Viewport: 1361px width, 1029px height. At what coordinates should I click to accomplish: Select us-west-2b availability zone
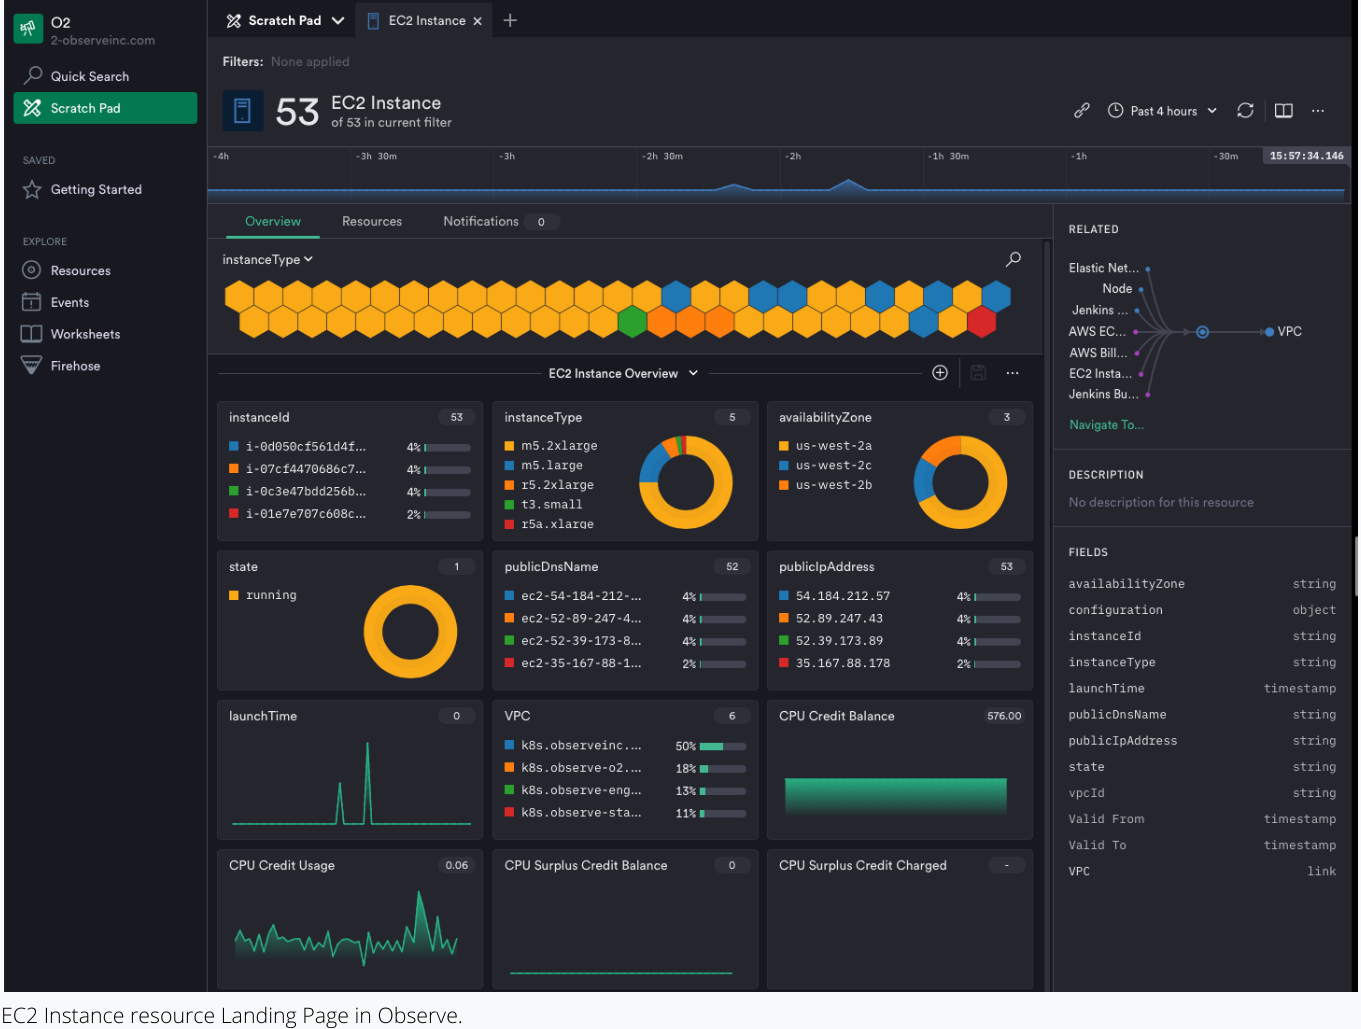825,485
